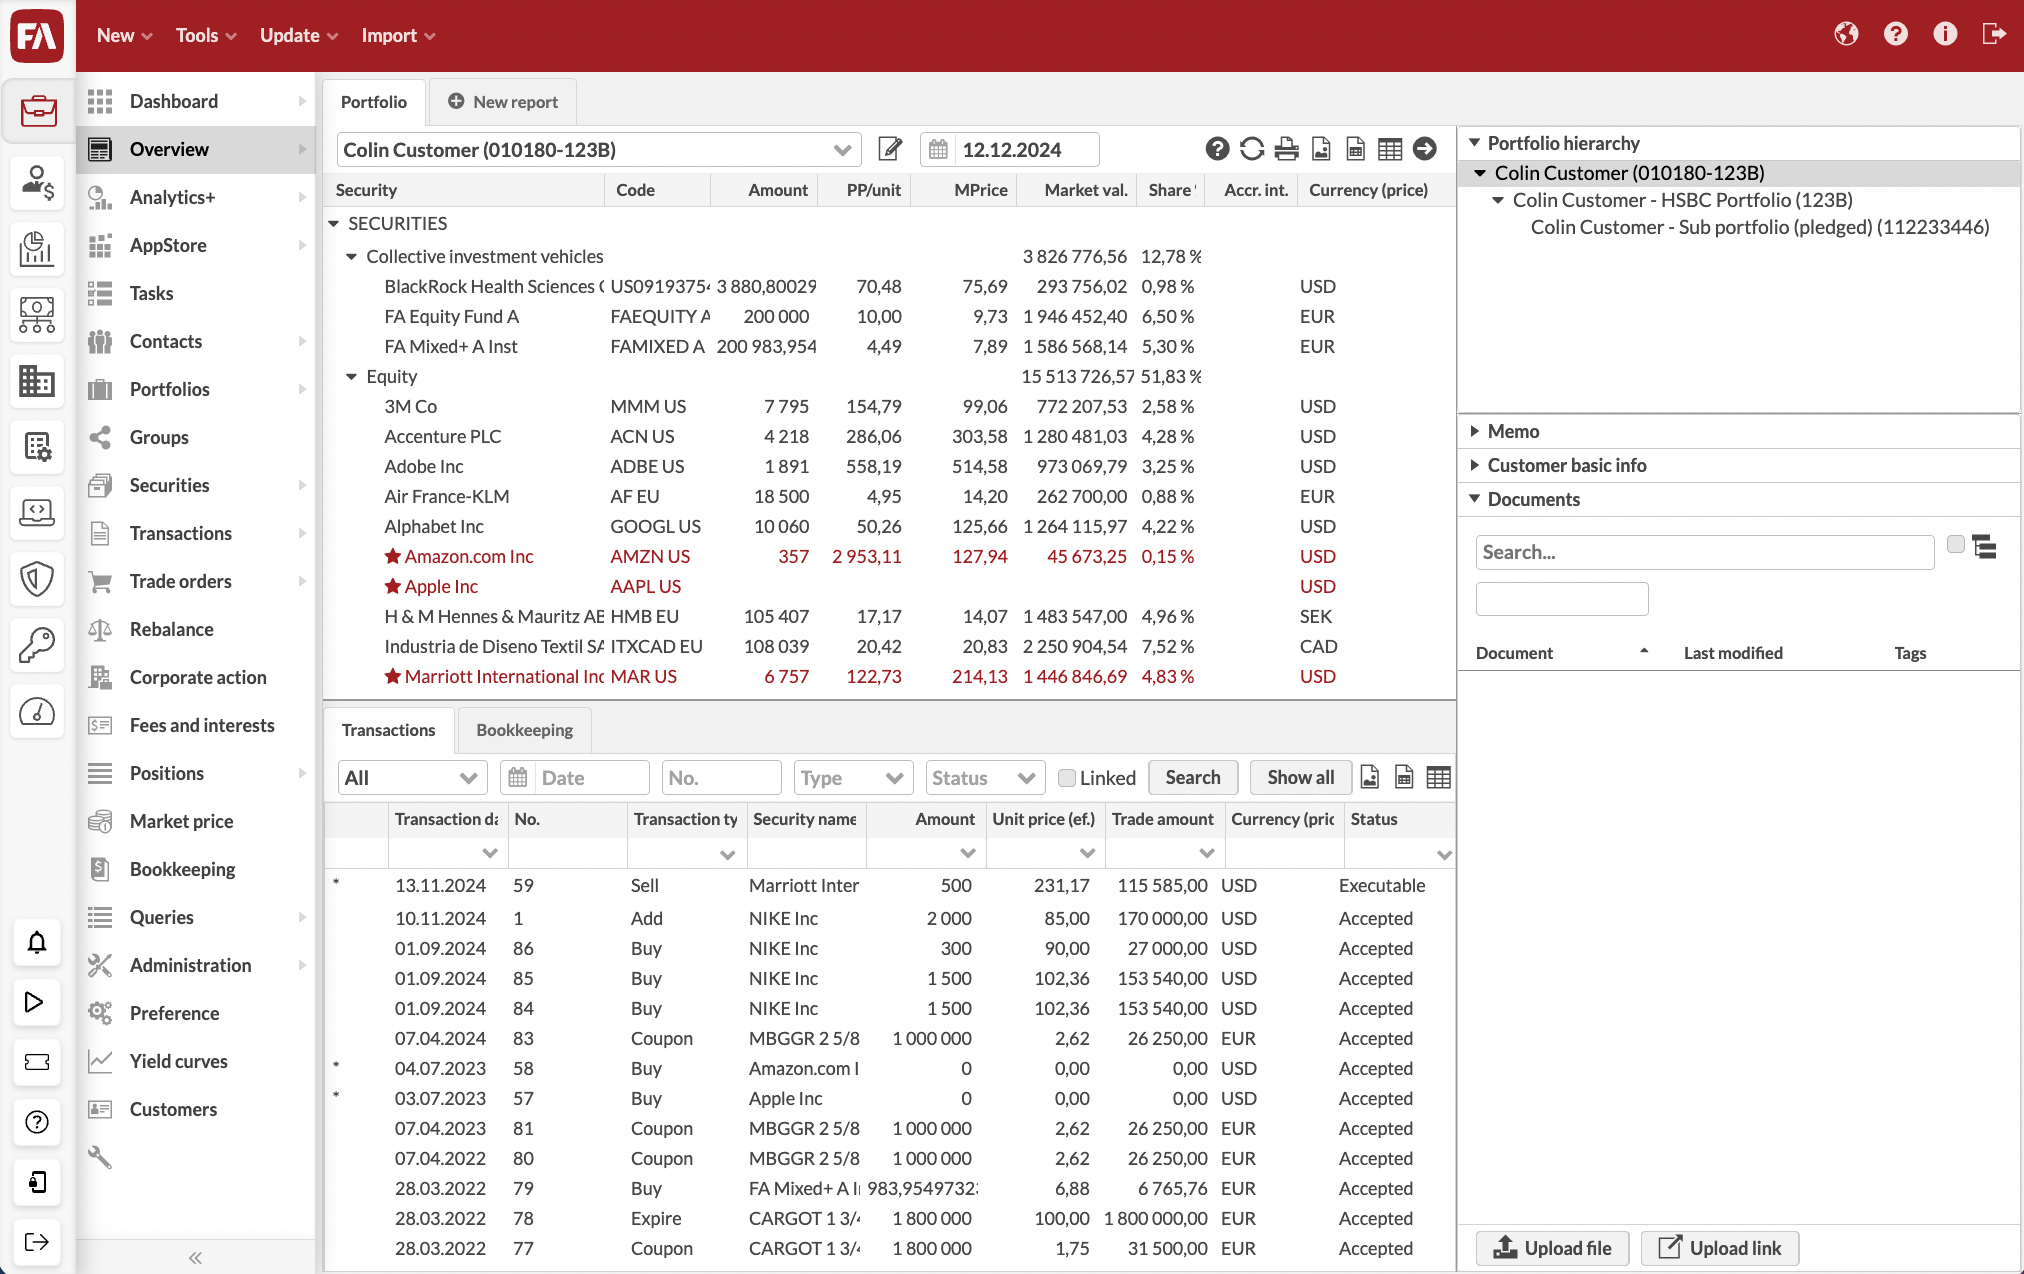Screen dimensions: 2024x1274
Task: Collapse the Documents section
Action: click(1475, 498)
